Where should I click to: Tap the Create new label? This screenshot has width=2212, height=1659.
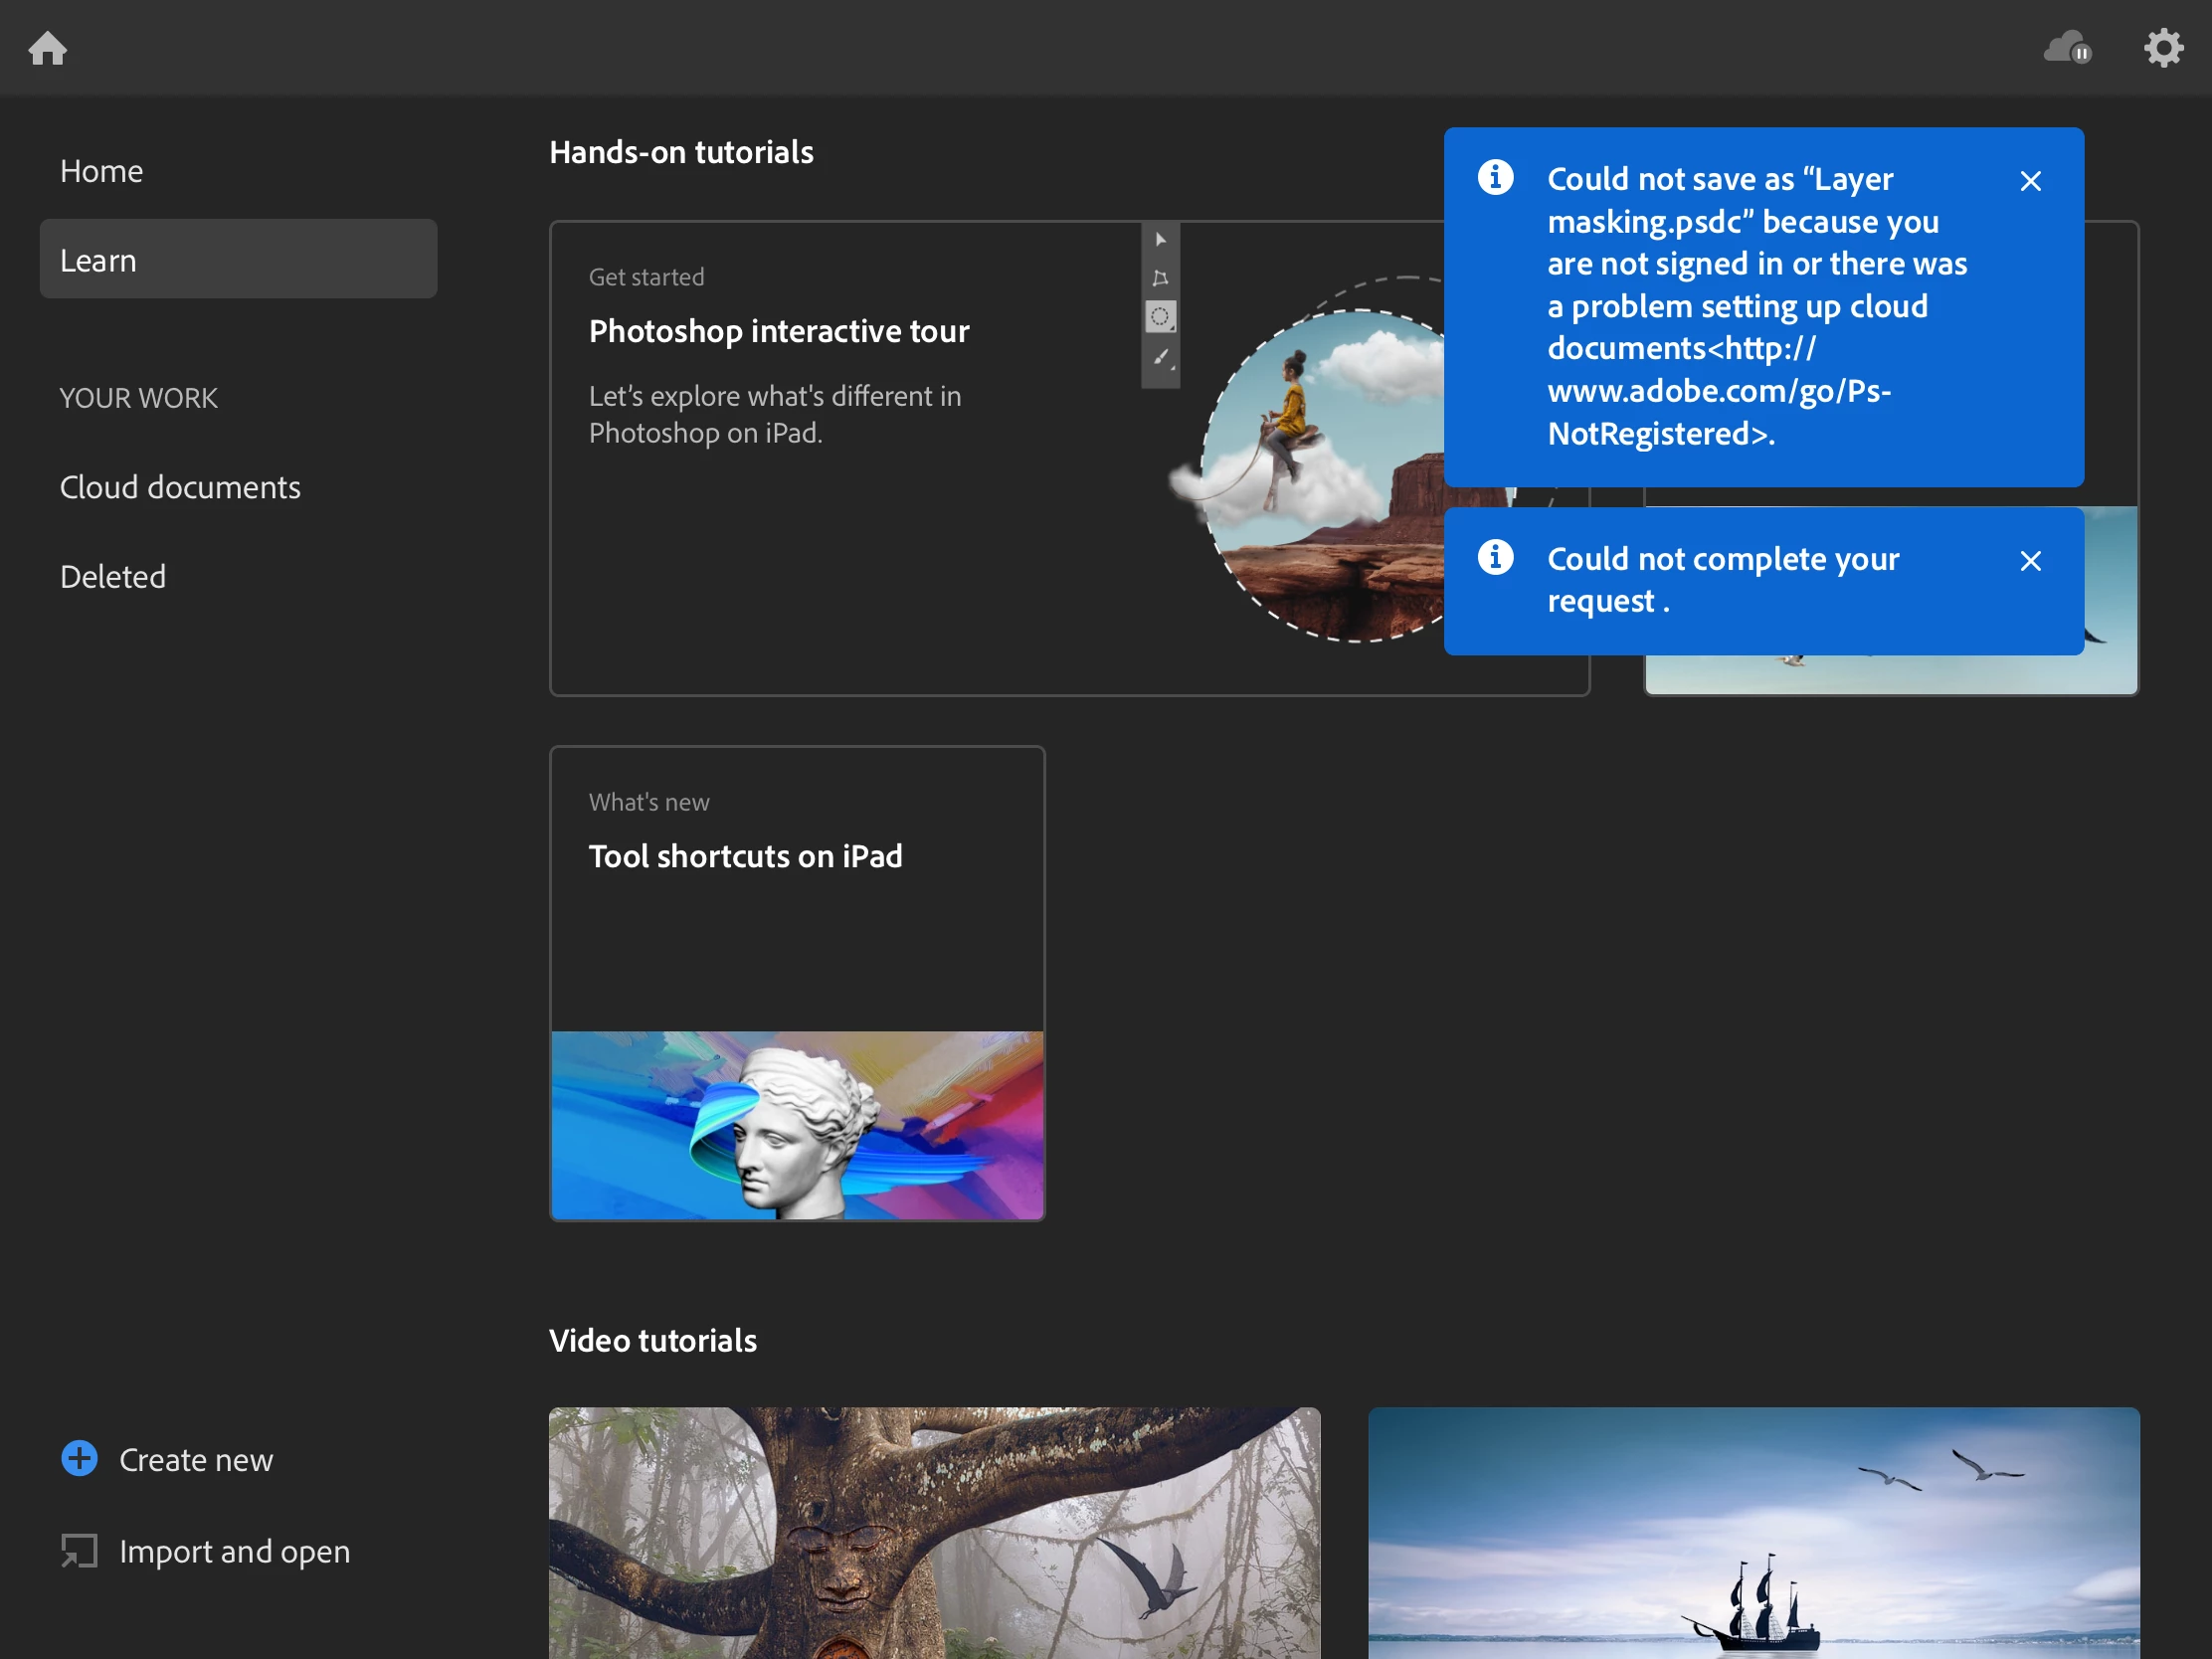pyautogui.click(x=196, y=1460)
